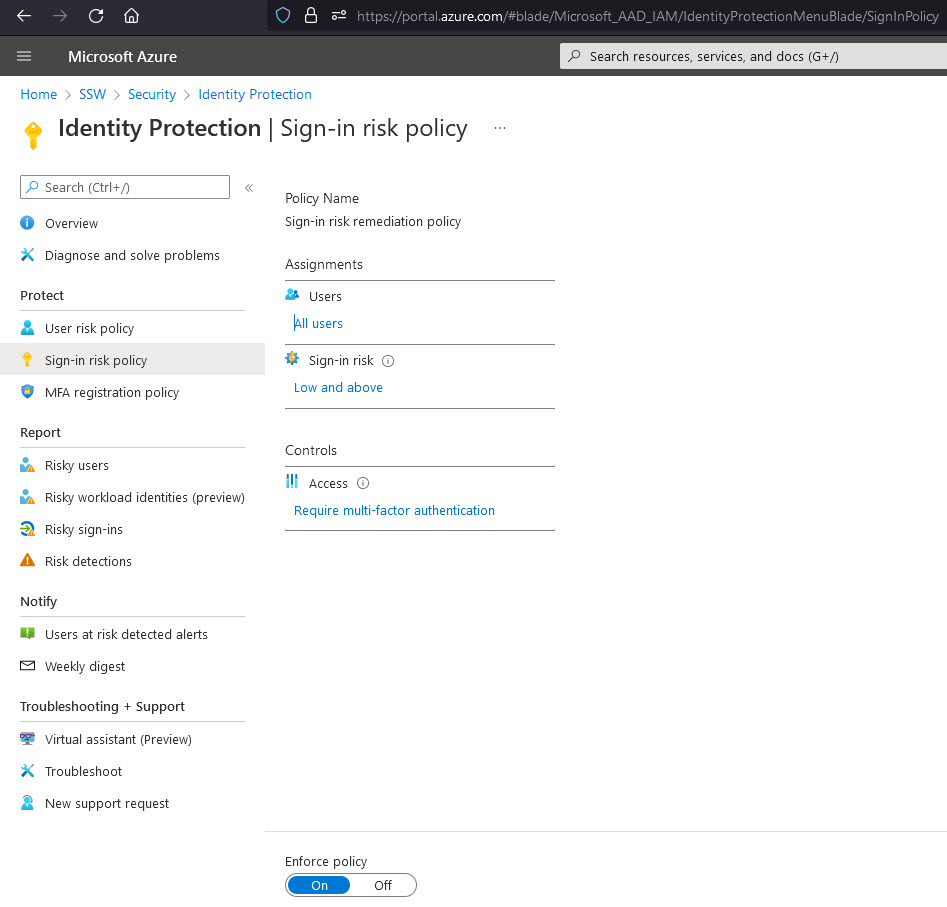Click the Access info icon
Screen dimensions: 947x907
tap(363, 483)
